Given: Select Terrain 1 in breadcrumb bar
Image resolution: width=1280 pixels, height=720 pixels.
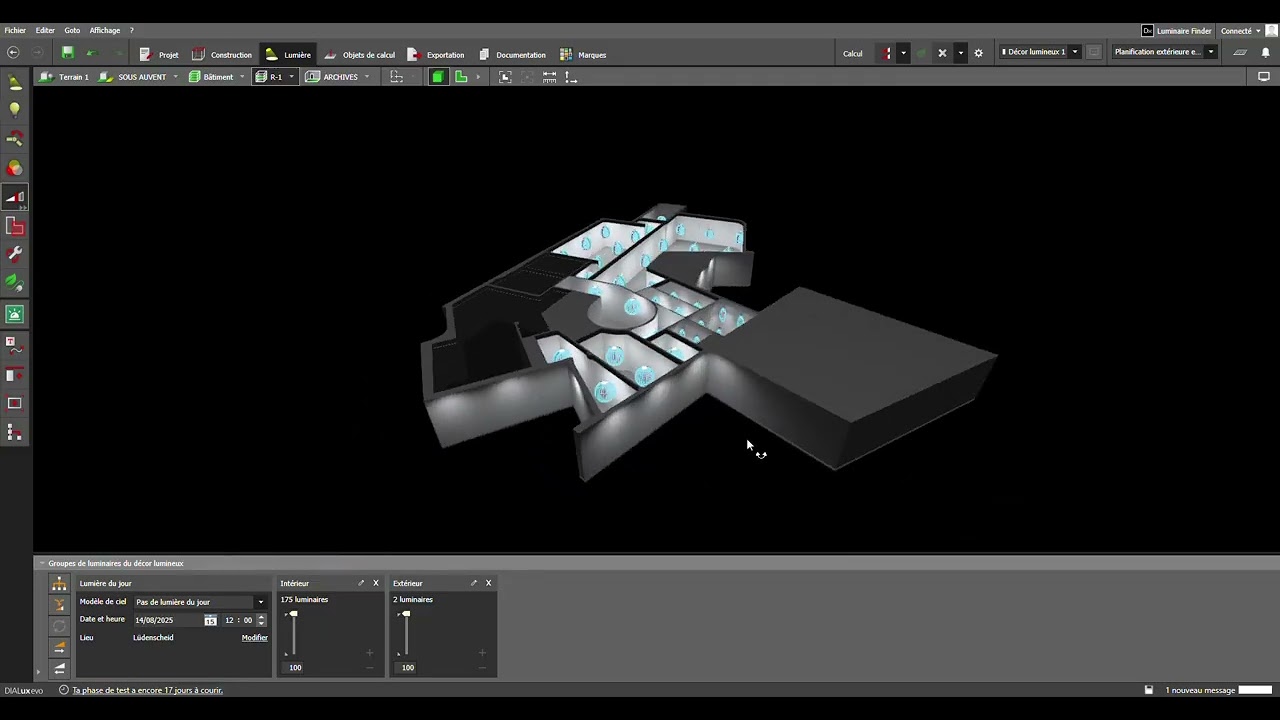Looking at the screenshot, I should [64, 77].
